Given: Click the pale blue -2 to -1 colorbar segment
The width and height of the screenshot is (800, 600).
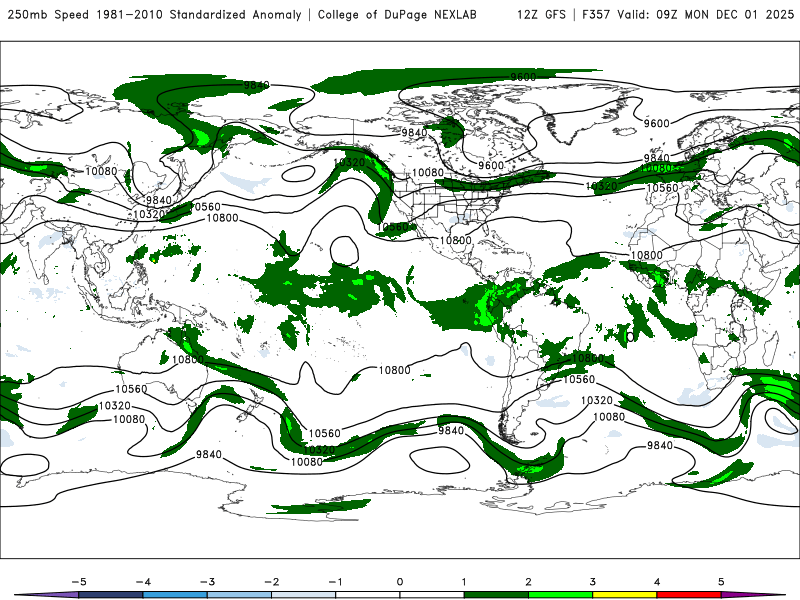Looking at the screenshot, I should click(x=304, y=595).
